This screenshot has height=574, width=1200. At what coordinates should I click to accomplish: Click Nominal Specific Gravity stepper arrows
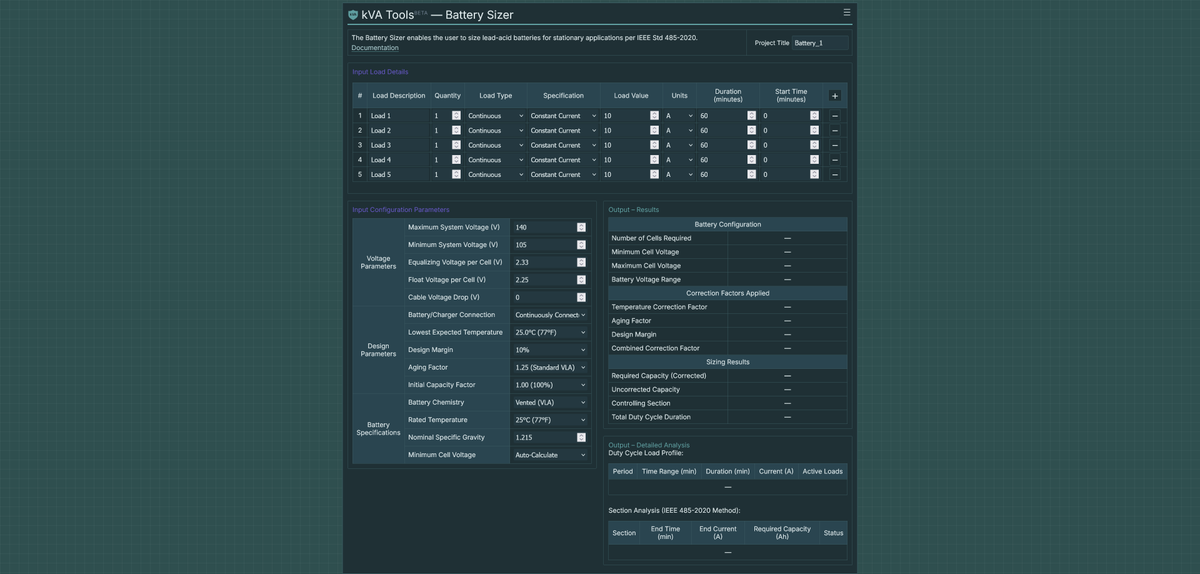tap(581, 437)
